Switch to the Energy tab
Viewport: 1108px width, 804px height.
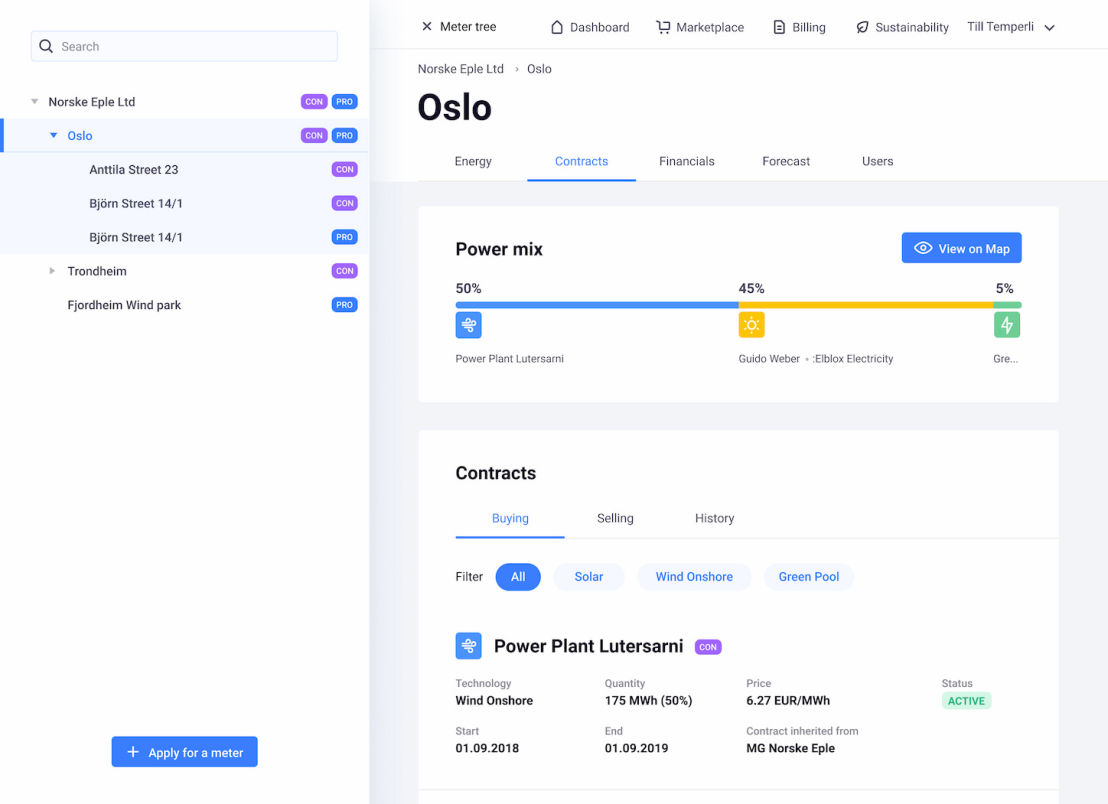coord(473,161)
